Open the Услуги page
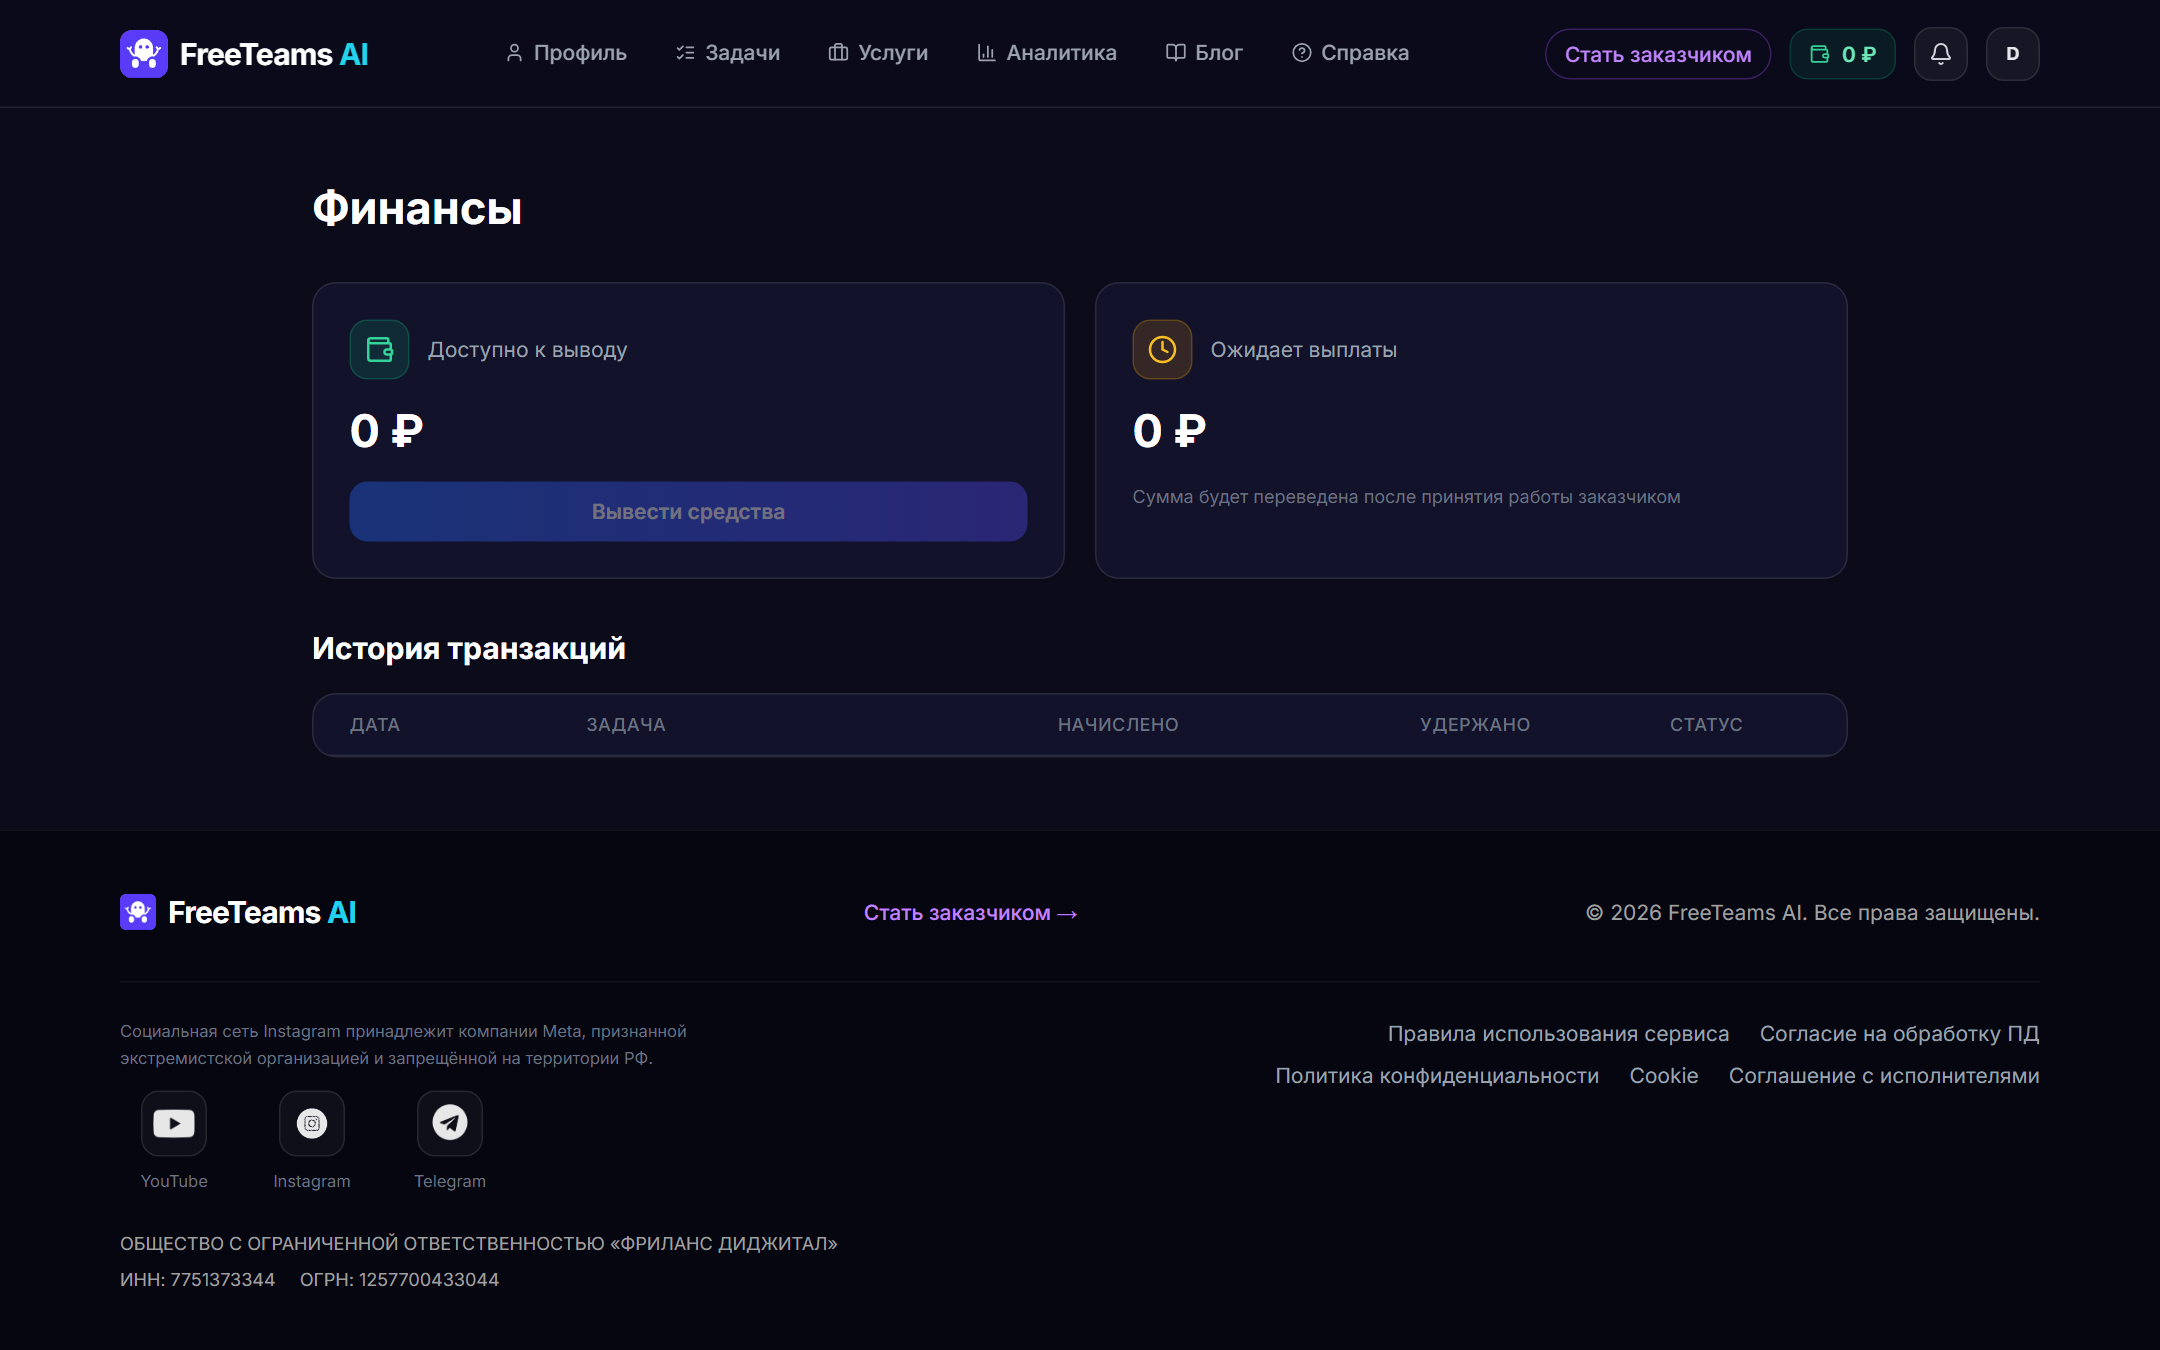Image resolution: width=2160 pixels, height=1350 pixels. pyautogui.click(x=878, y=53)
